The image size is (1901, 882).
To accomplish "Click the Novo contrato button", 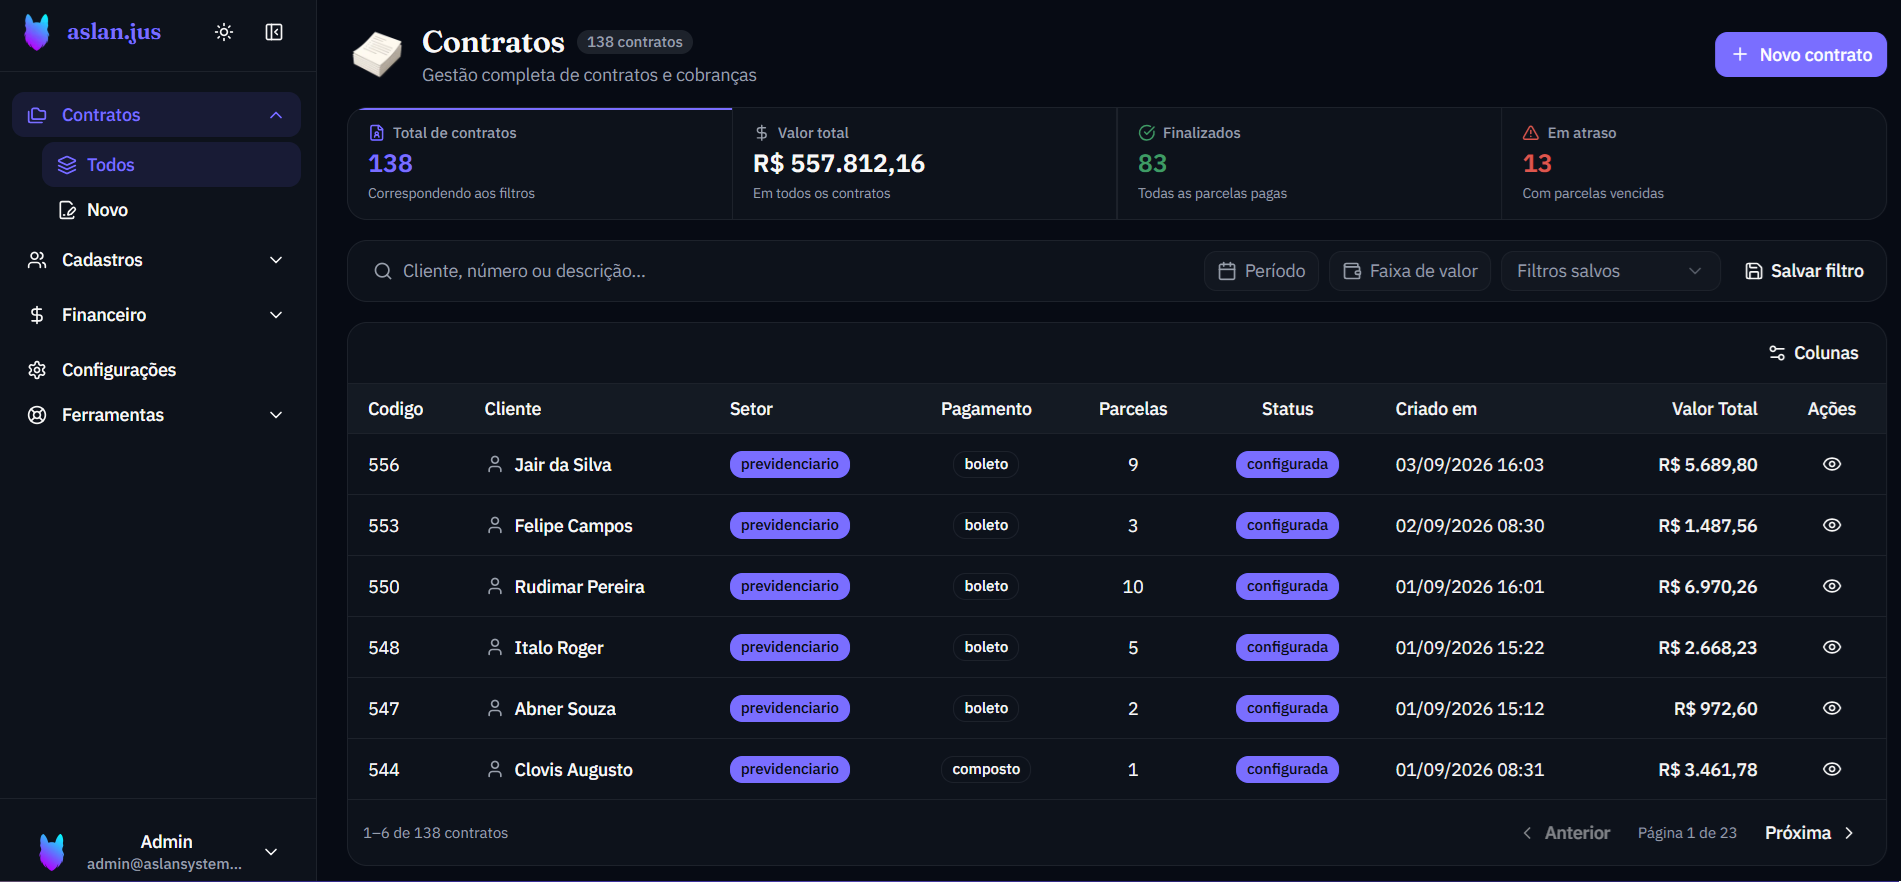I will click(x=1800, y=55).
